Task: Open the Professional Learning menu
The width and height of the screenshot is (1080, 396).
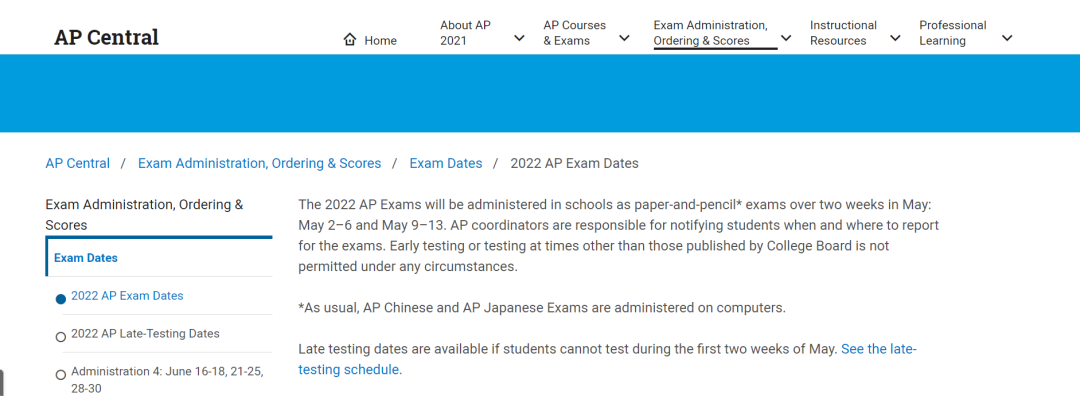Action: pos(953,33)
